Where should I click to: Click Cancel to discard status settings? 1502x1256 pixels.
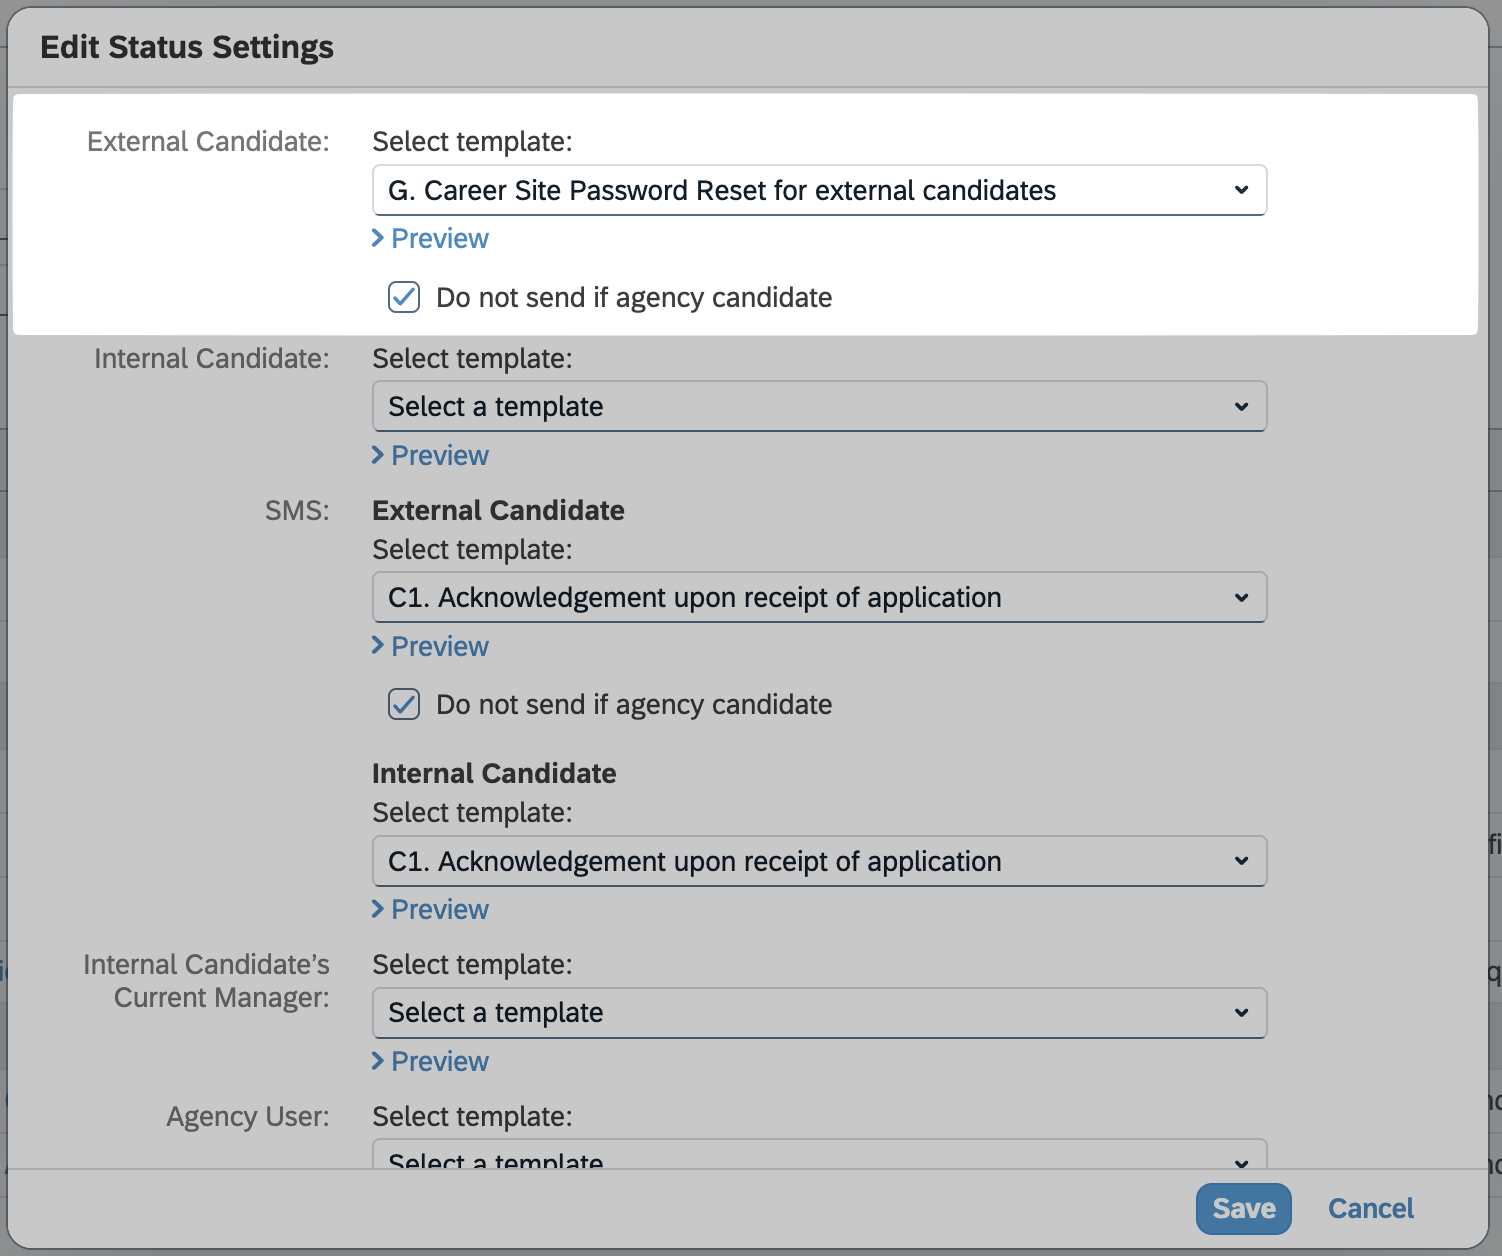(x=1370, y=1208)
